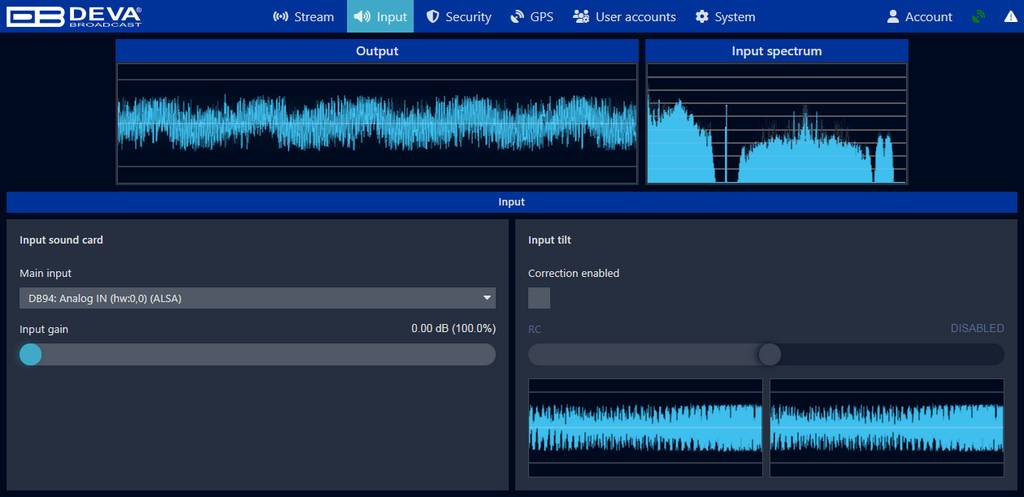Image resolution: width=1024 pixels, height=497 pixels.
Task: Click the Security shield icon
Action: (x=432, y=17)
